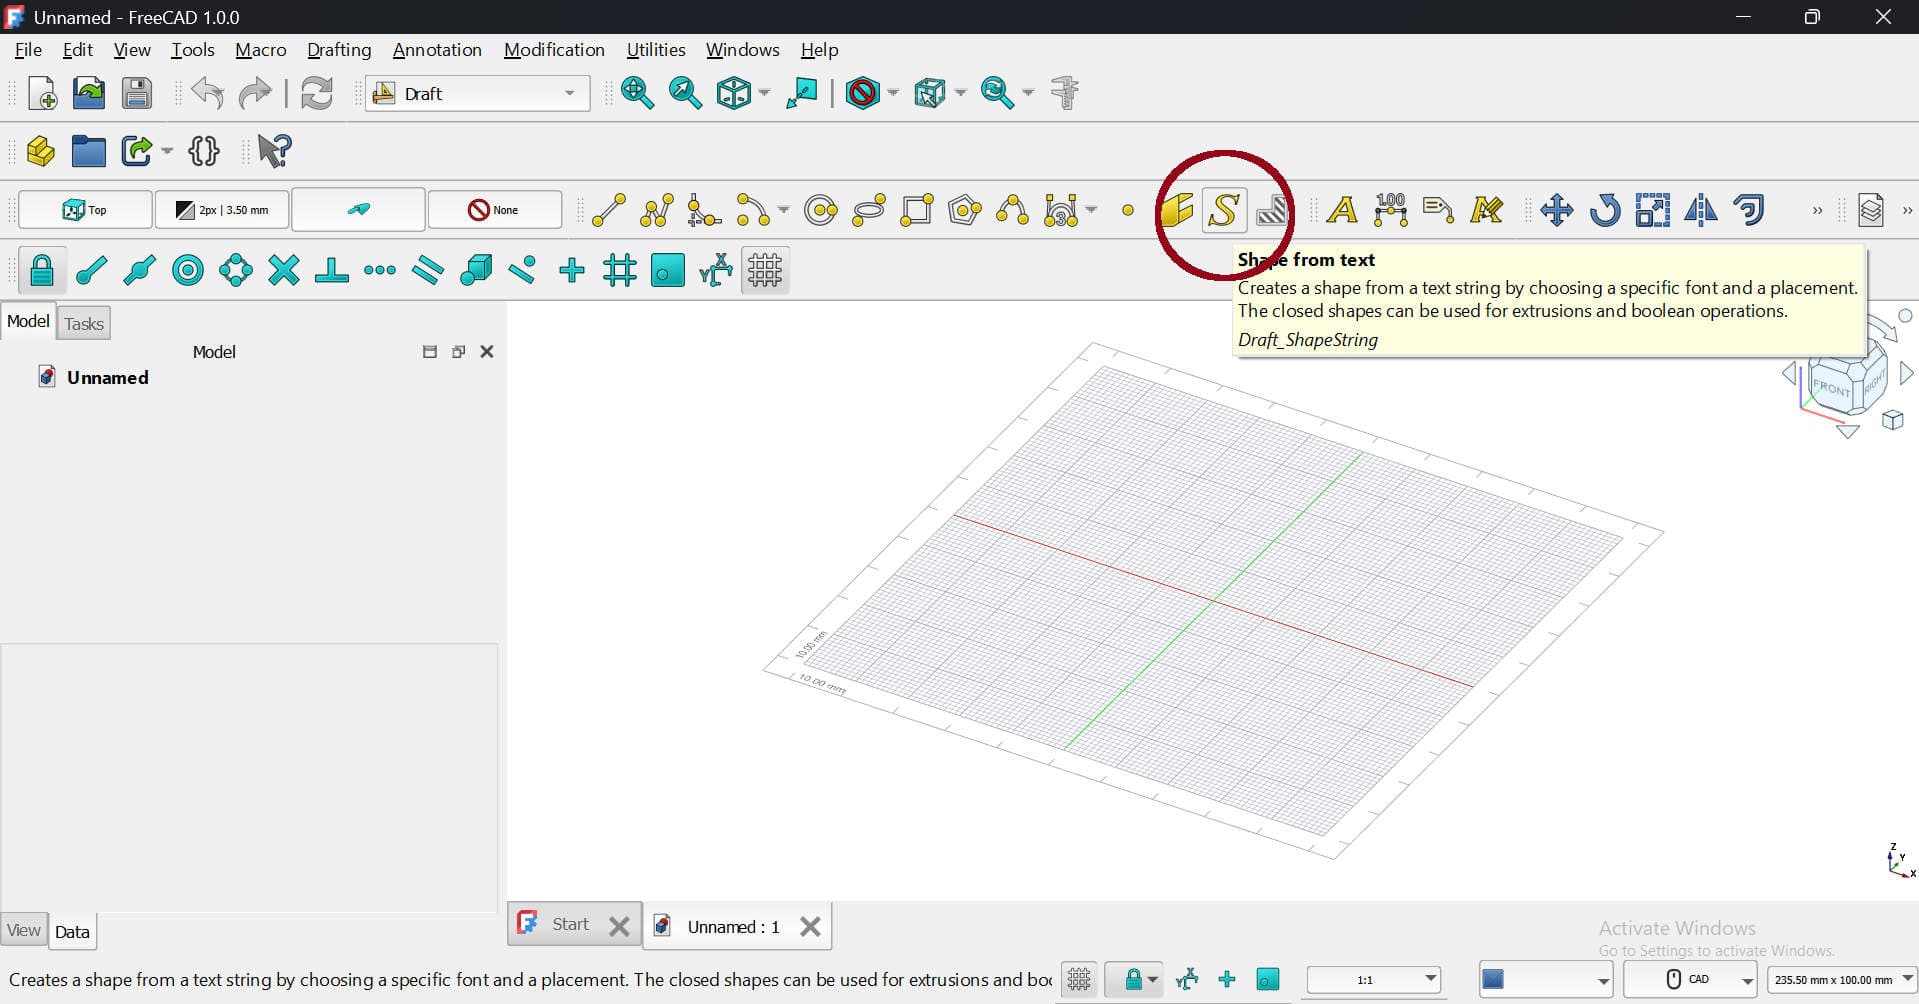Viewport: 1919px width, 1004px height.
Task: Toggle construction mode button
Action: (358, 210)
